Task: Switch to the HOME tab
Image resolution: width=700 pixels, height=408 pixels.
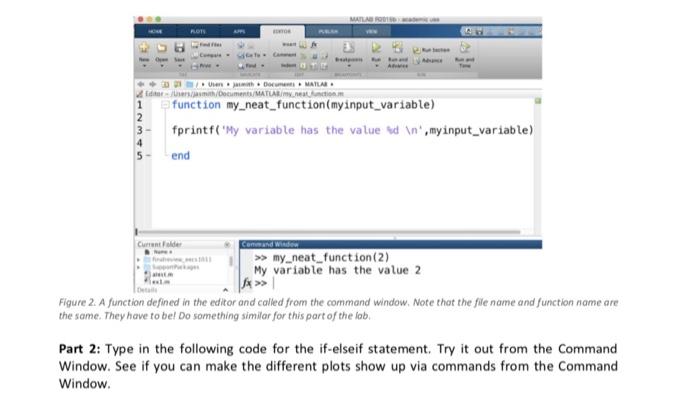Action: click(155, 32)
